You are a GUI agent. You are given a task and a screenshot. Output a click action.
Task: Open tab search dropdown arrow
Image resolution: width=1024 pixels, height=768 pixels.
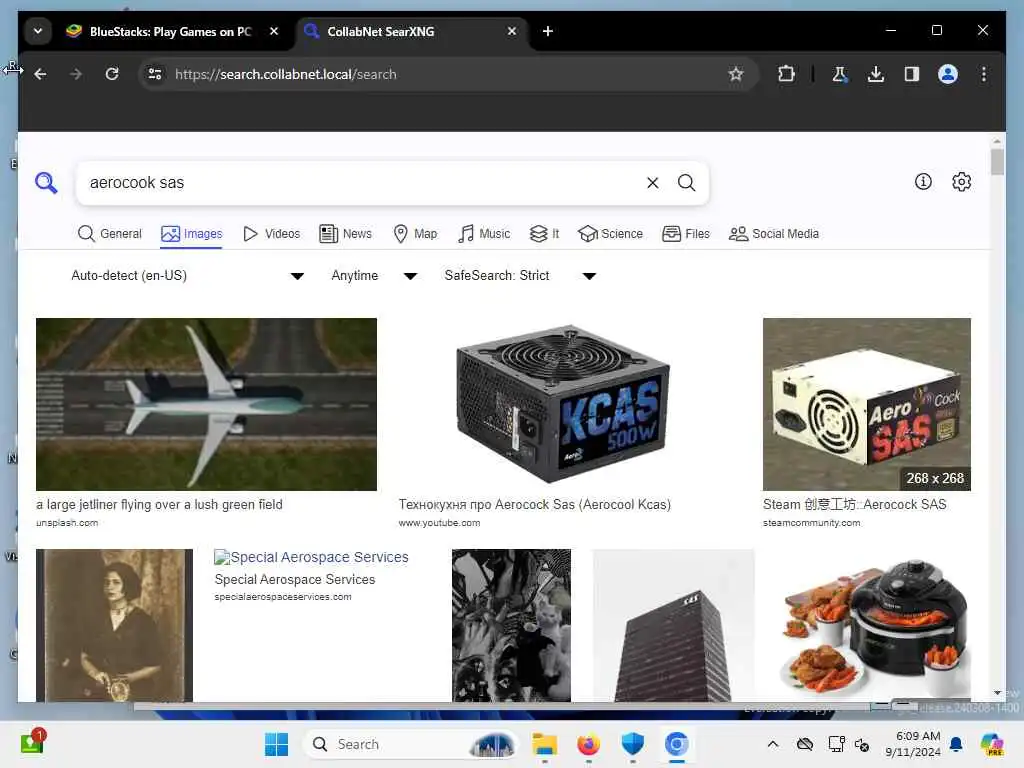point(38,31)
